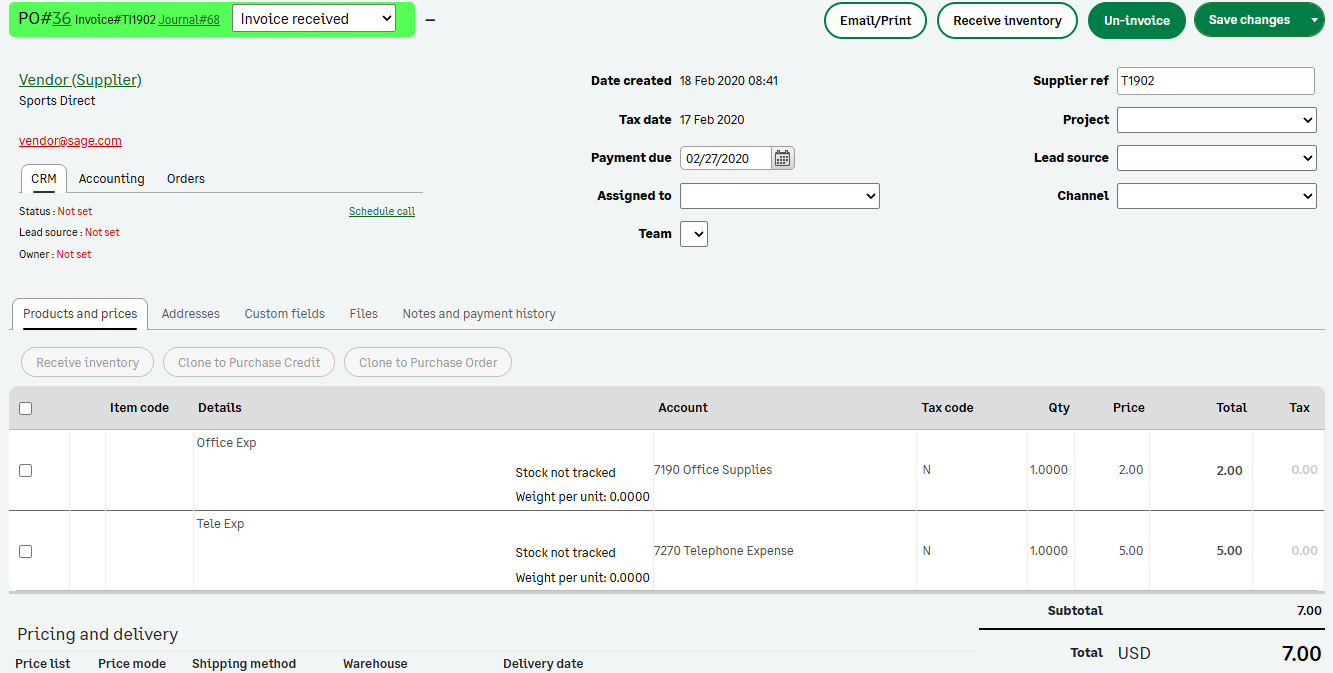
Task: Click the Schedule call link
Action: tap(382, 211)
